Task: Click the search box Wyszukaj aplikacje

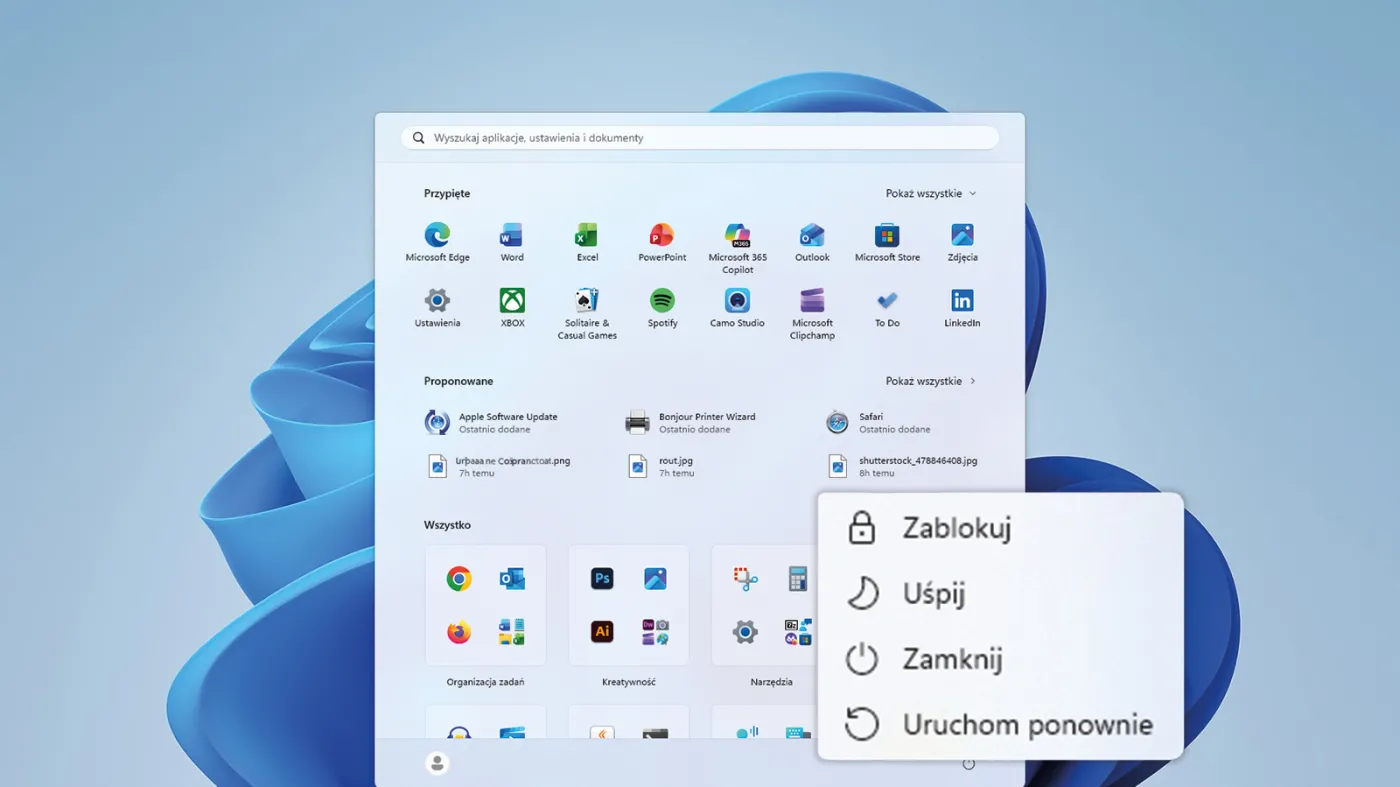Action: 700,138
